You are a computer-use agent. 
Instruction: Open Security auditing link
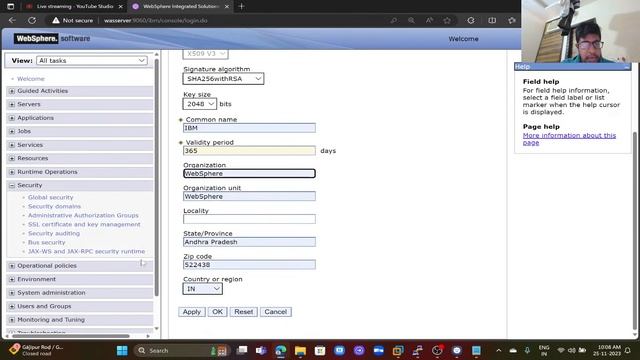point(54,233)
